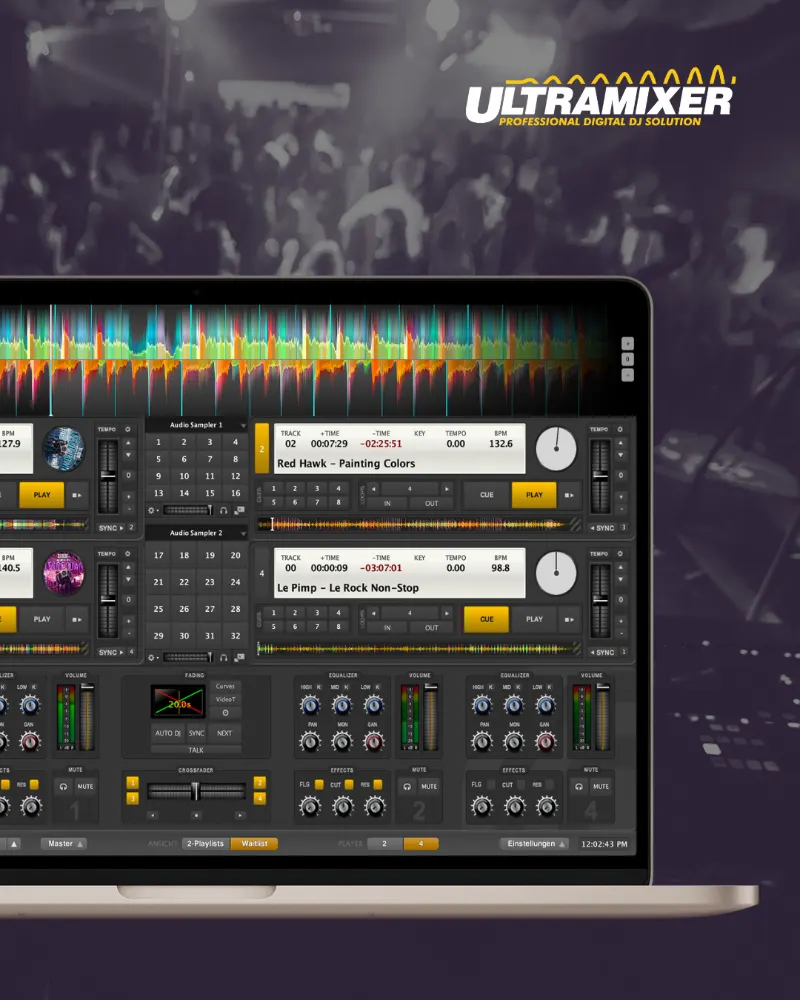Image resolution: width=800 pixels, height=1000 pixels.
Task: Enable the FLG effect on player 4
Action: pyautogui.click(x=491, y=784)
